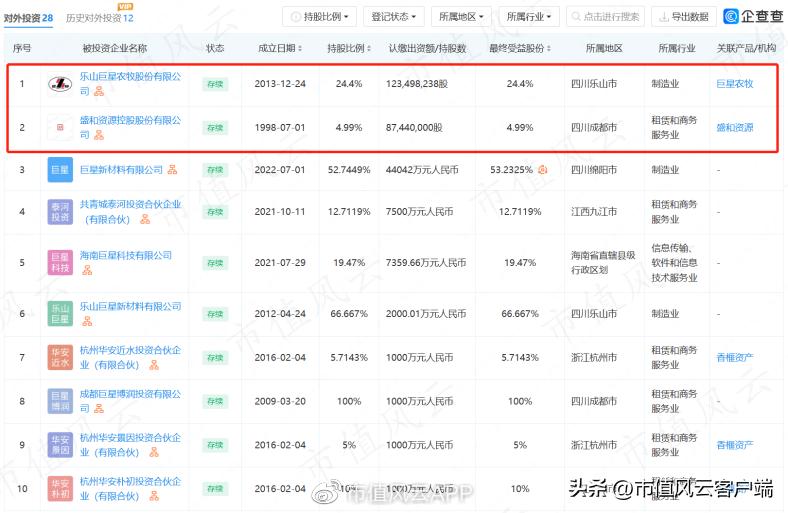Open equity chart icon beside 杭州华安近水

(154, 365)
